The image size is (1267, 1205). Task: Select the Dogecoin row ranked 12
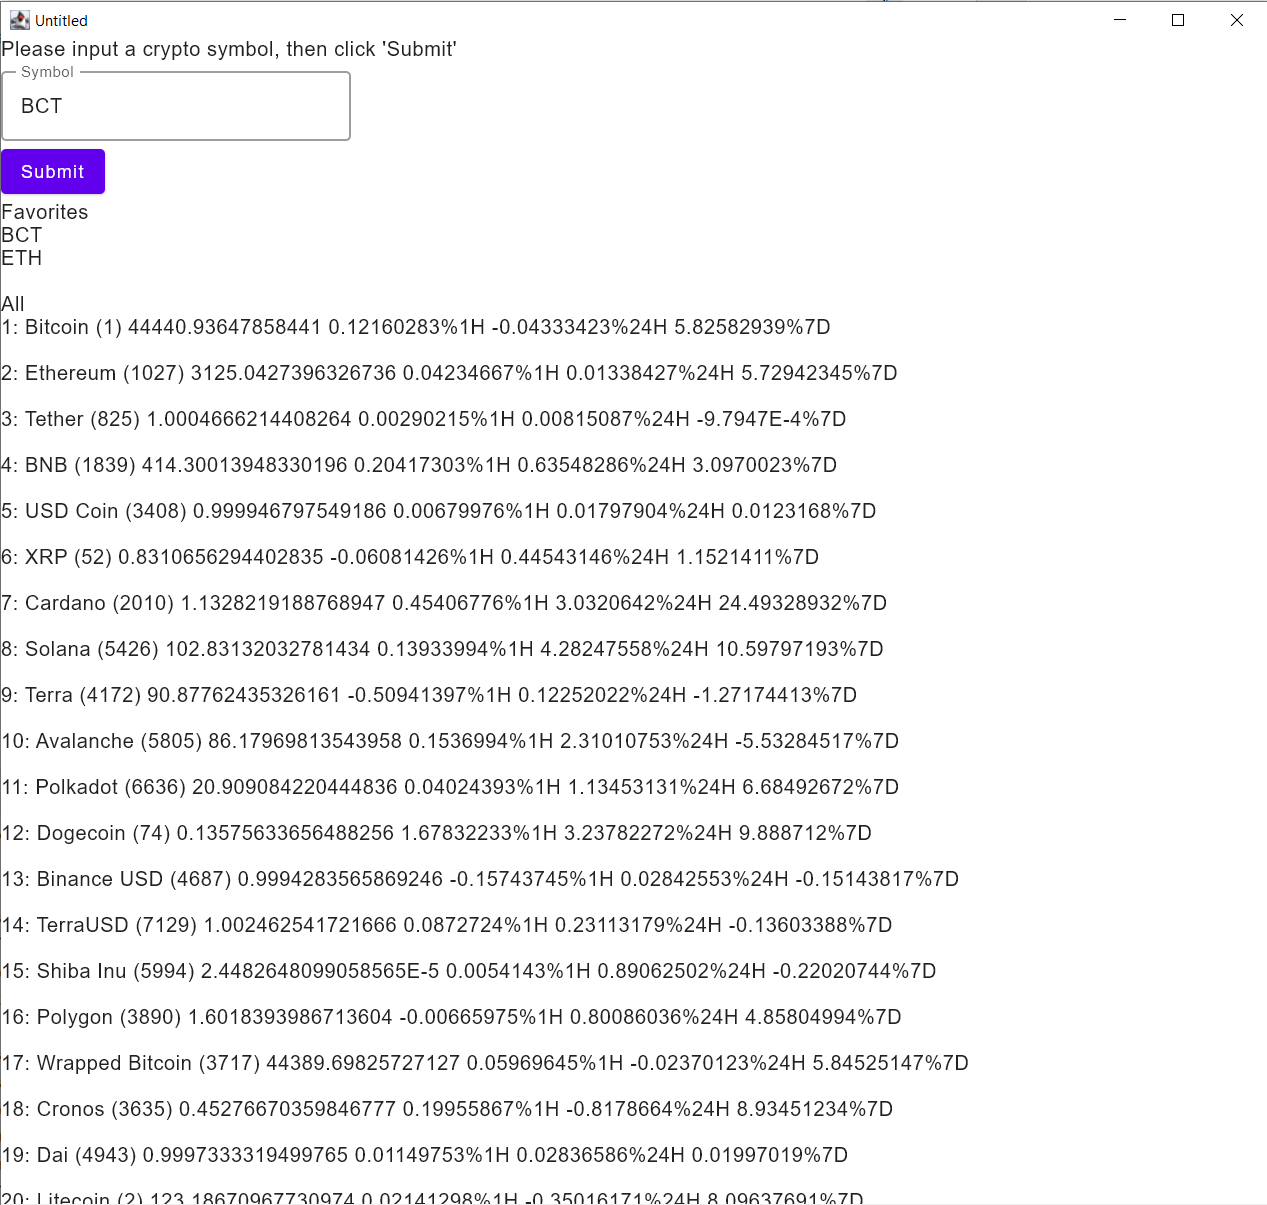click(x=436, y=833)
